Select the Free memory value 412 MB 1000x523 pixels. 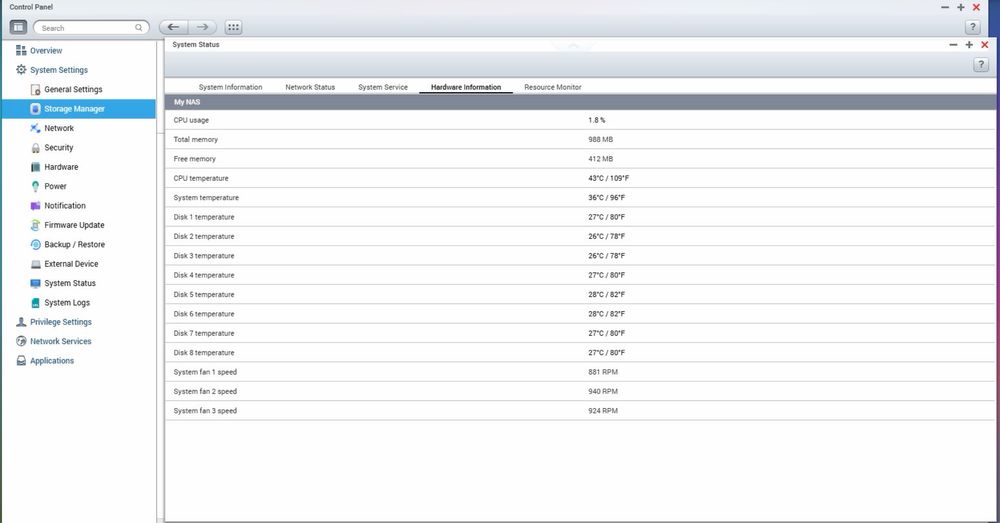click(x=600, y=159)
